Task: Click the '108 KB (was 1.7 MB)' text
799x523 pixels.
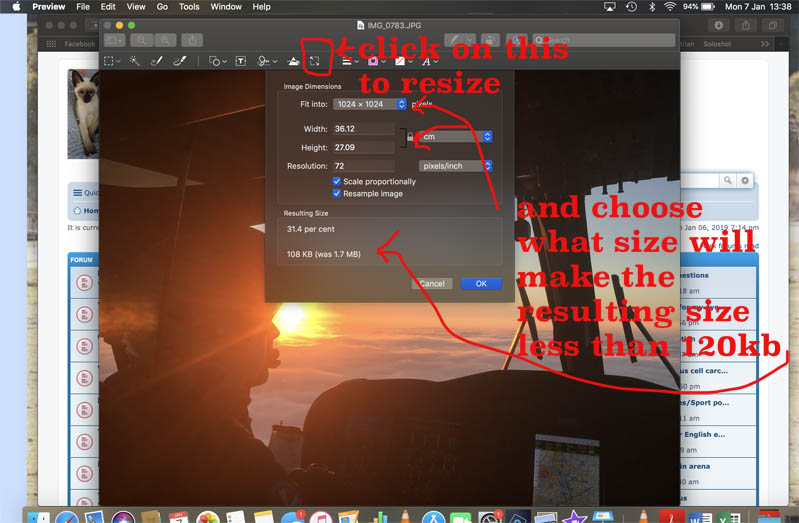Action: coord(324,254)
